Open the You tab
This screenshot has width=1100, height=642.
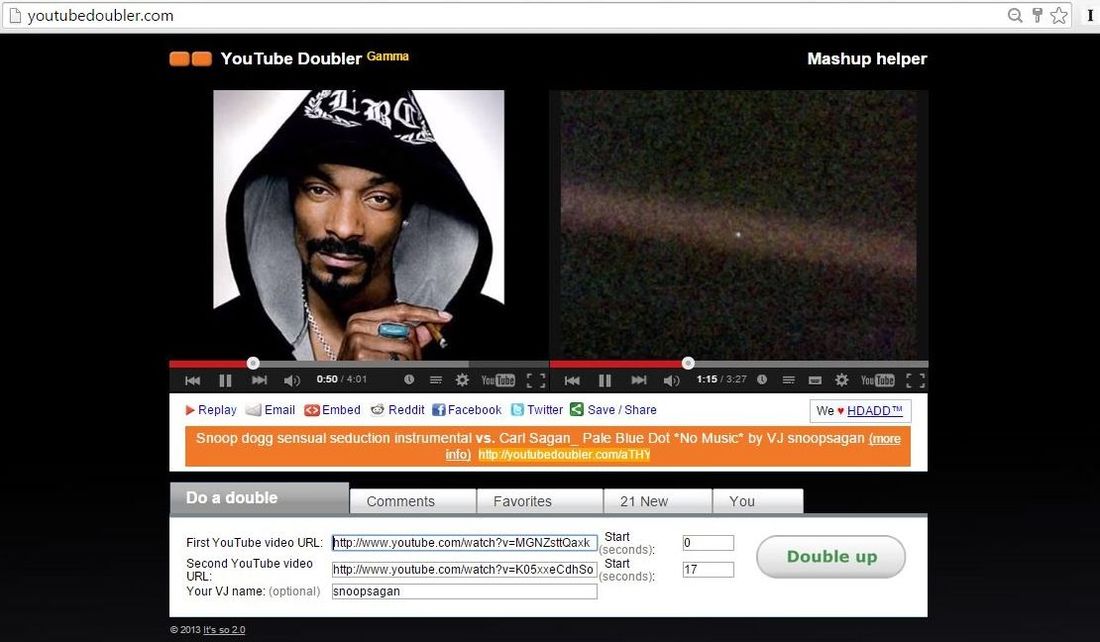pyautogui.click(x=758, y=501)
